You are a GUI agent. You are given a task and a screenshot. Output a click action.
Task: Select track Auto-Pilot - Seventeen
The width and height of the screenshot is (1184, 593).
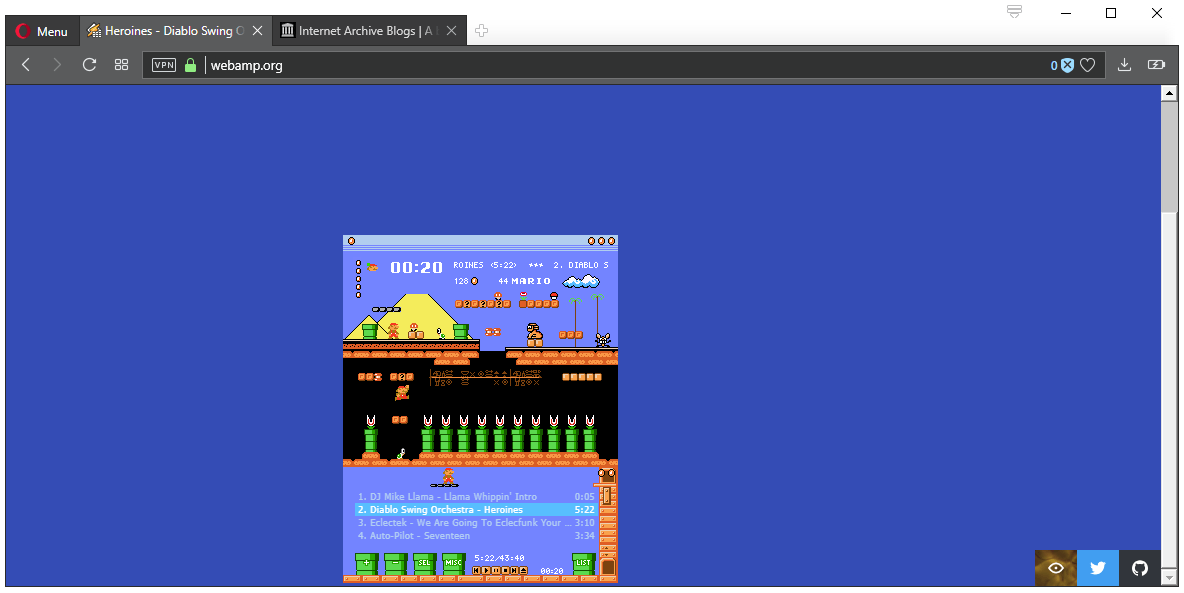(475, 536)
